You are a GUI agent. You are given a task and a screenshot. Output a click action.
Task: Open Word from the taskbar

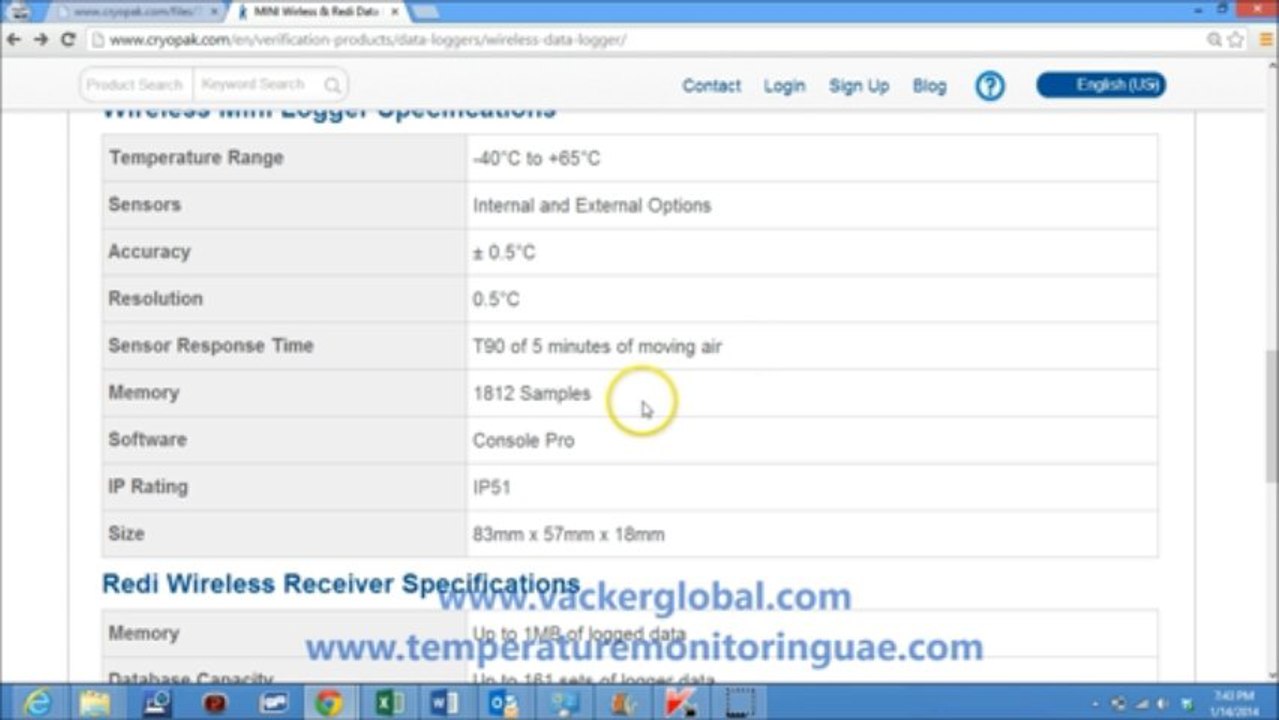pyautogui.click(x=445, y=703)
